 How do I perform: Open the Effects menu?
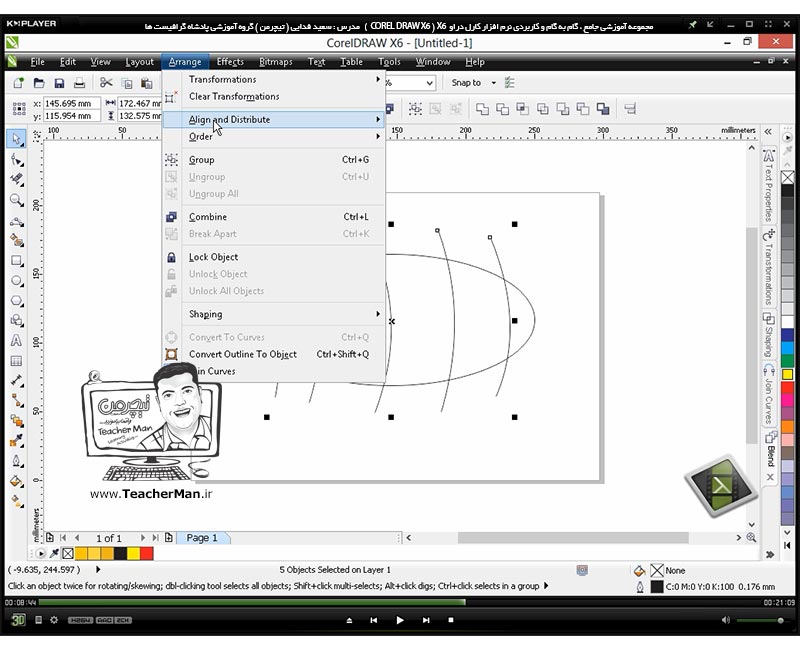coord(230,62)
